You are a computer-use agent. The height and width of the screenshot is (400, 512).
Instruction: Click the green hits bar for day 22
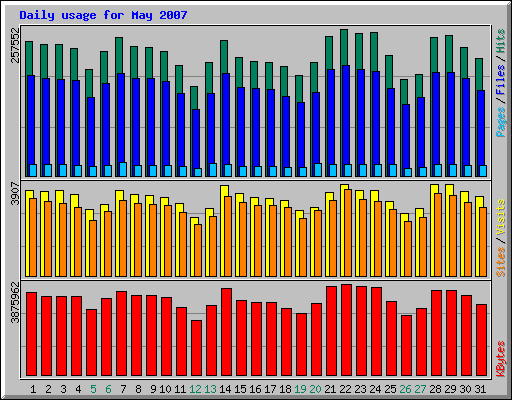point(344,47)
